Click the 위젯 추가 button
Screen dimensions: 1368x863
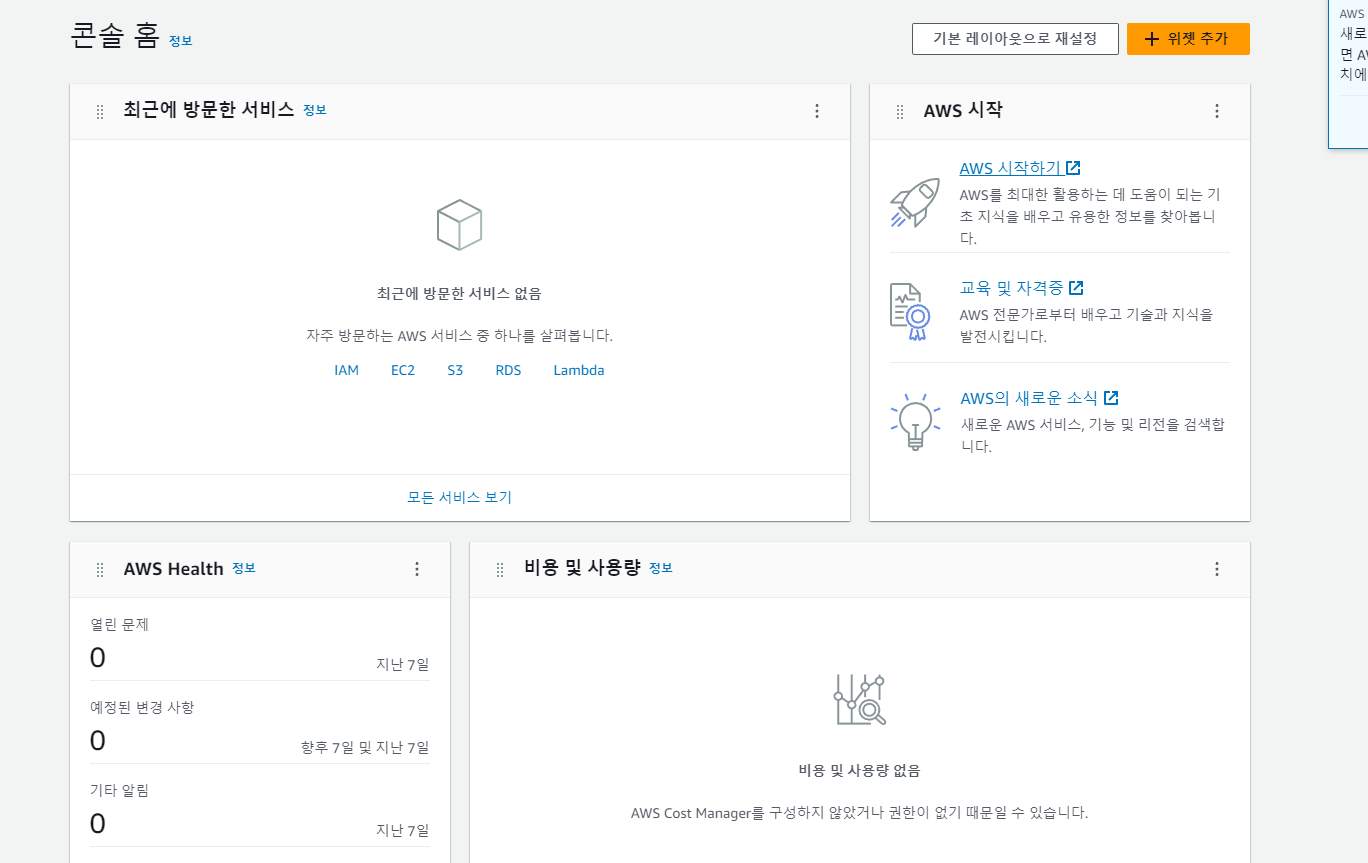pyautogui.click(x=1188, y=39)
